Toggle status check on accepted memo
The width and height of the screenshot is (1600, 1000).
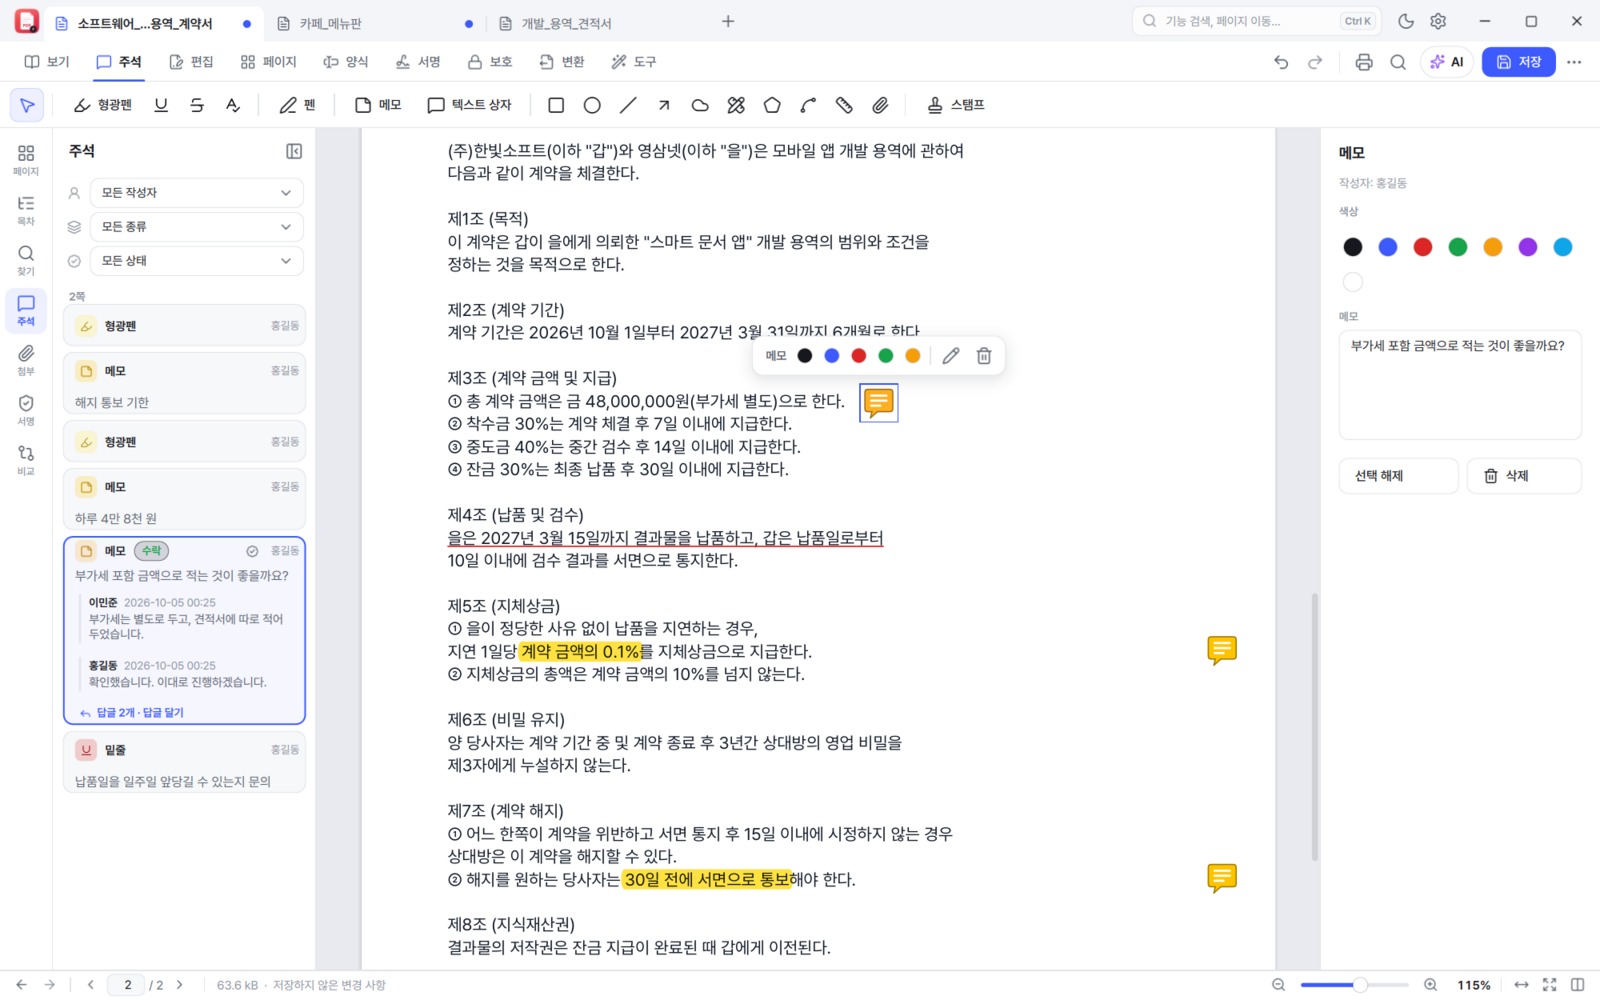pyautogui.click(x=252, y=551)
